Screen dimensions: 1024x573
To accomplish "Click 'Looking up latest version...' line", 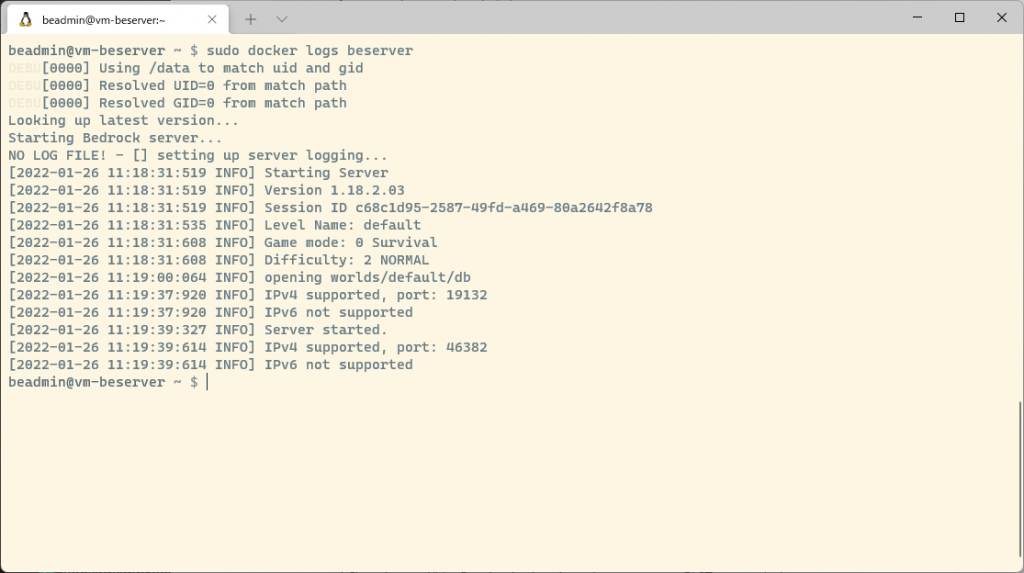I will (x=123, y=120).
